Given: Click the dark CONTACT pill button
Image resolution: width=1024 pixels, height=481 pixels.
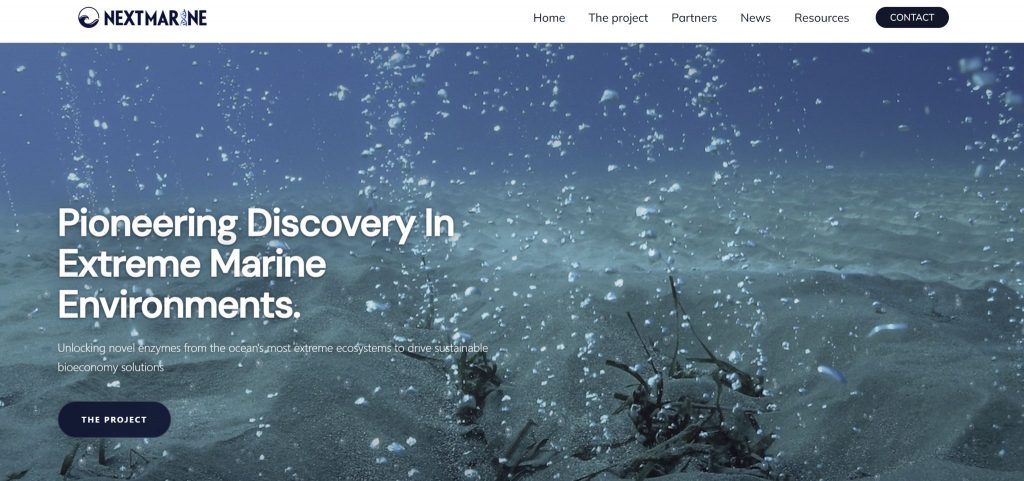Looking at the screenshot, I should coord(912,18).
